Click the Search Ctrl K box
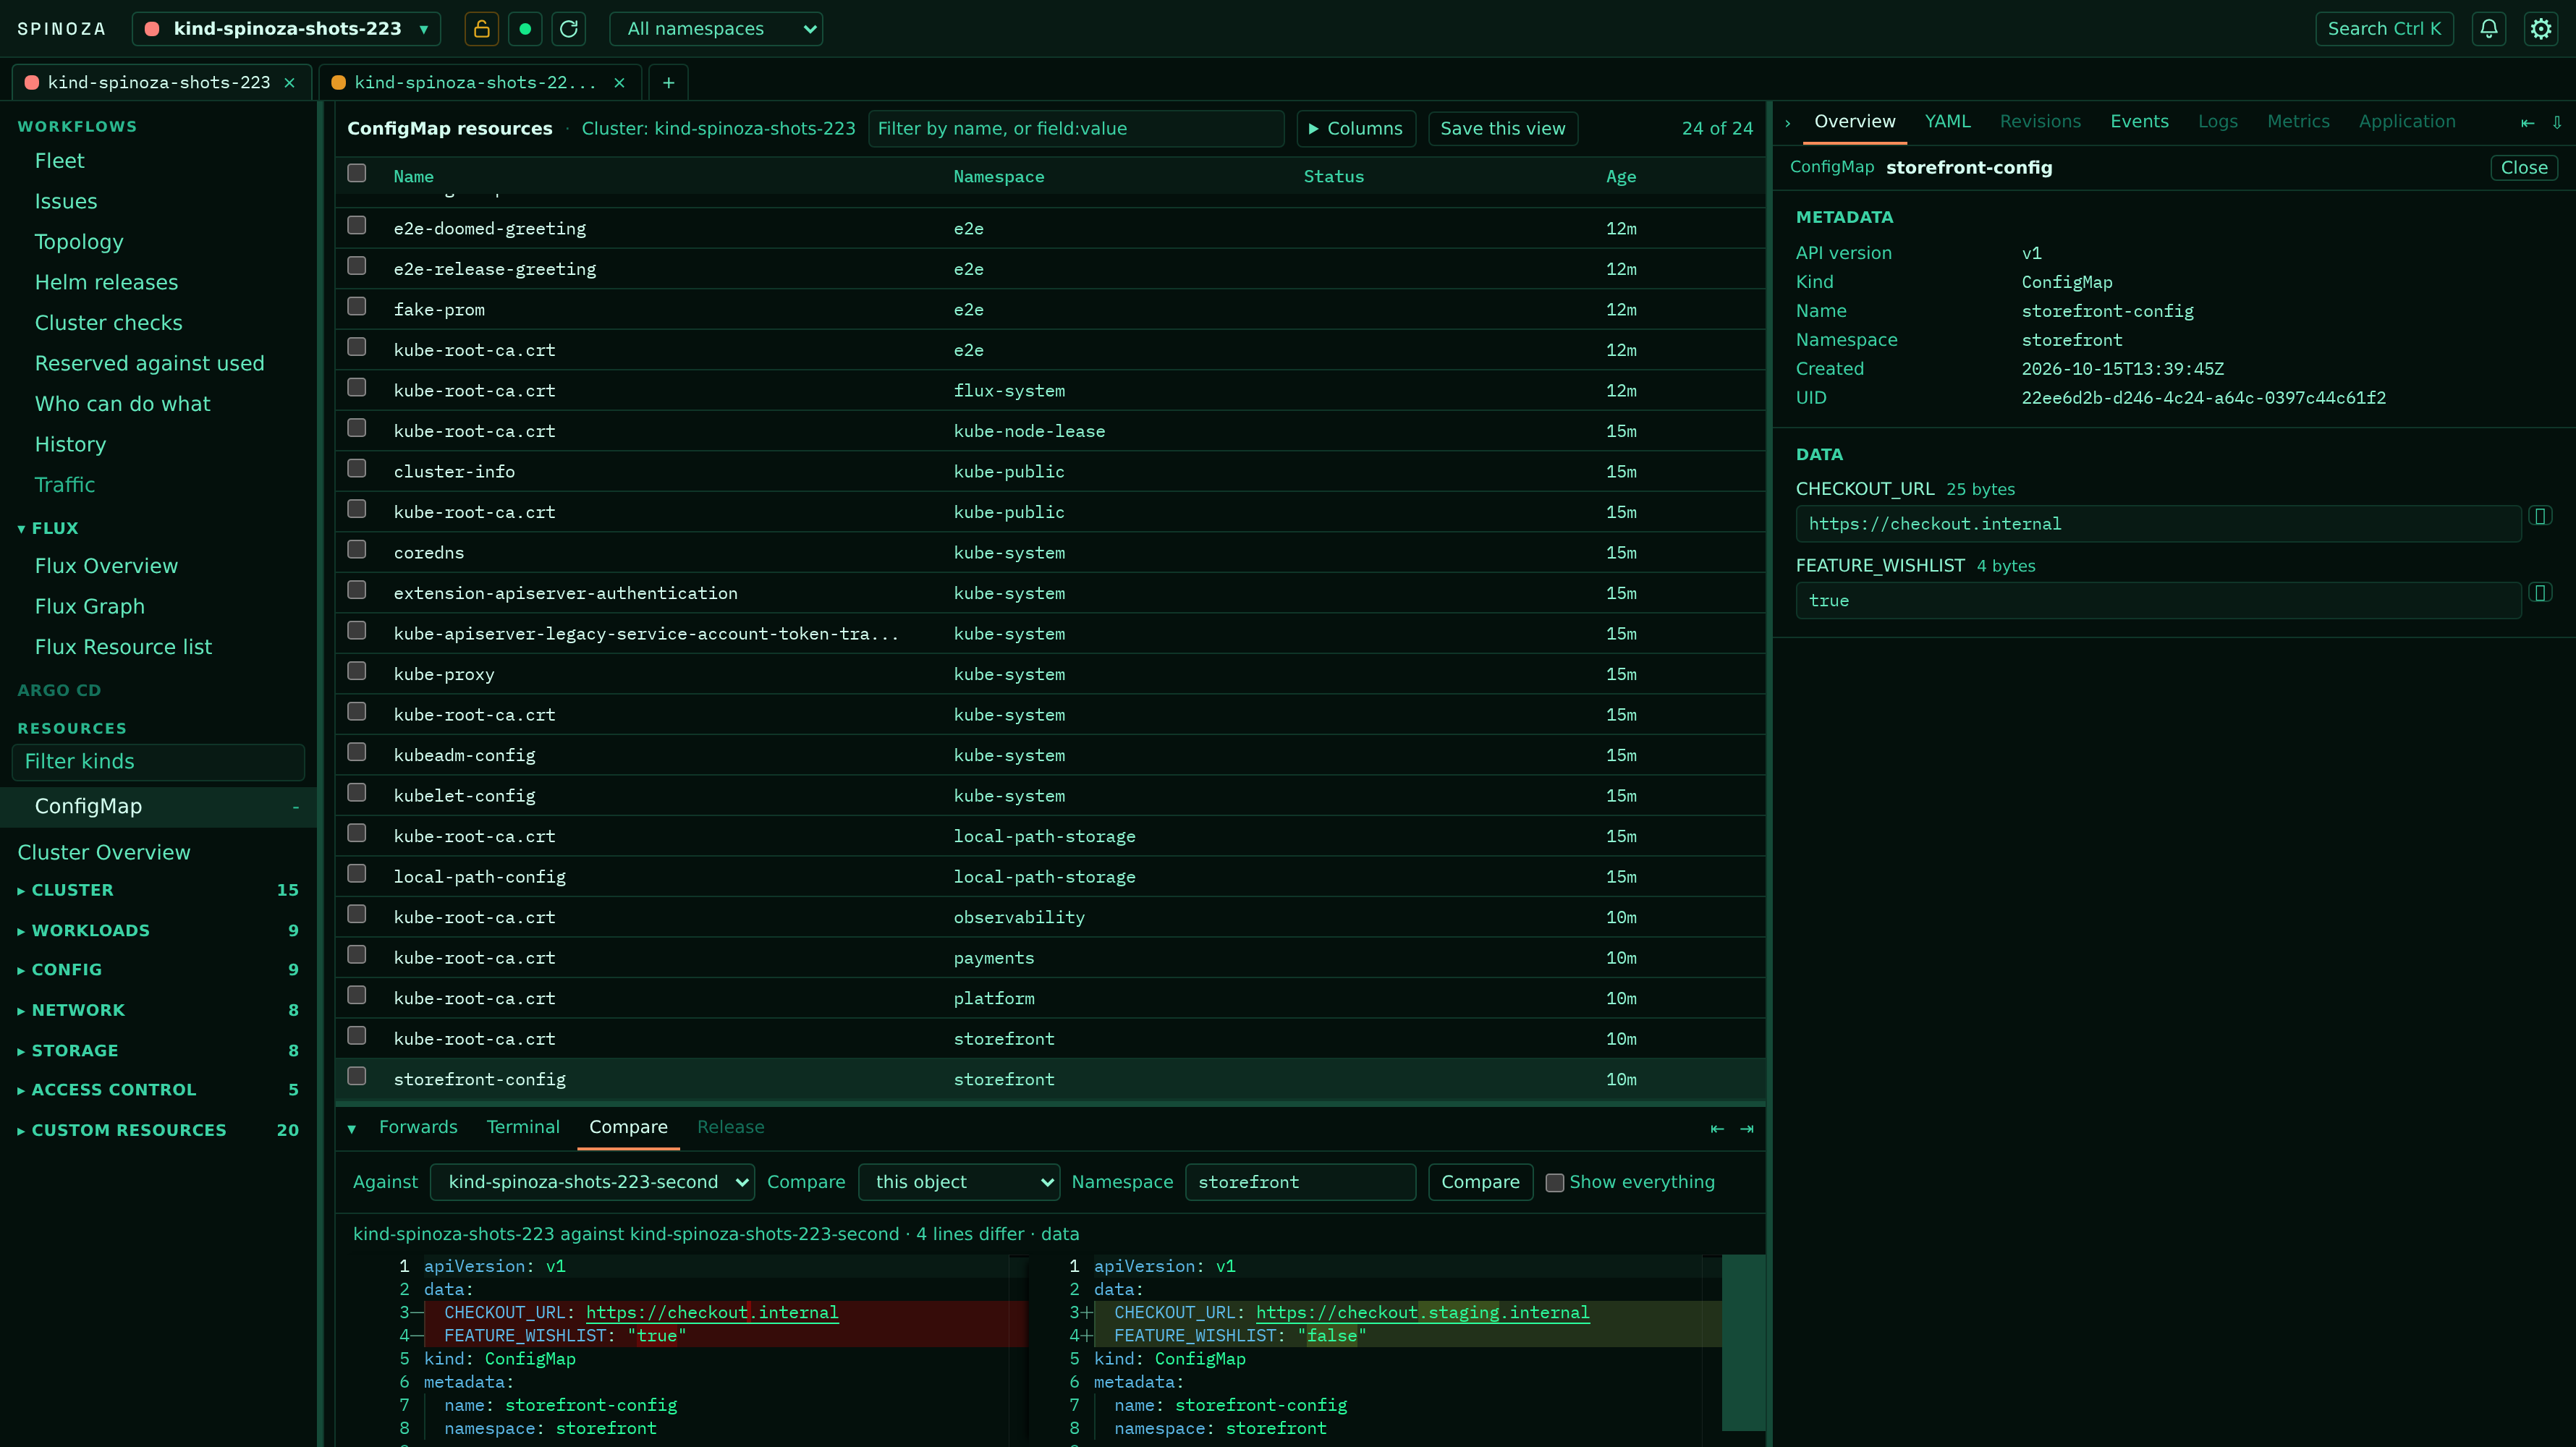 point(2384,29)
